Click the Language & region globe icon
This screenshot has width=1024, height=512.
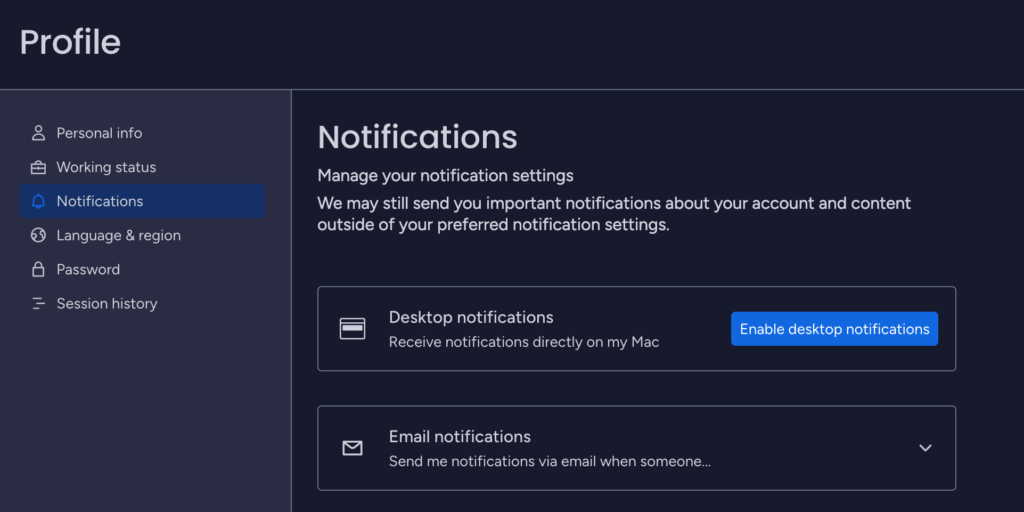tap(39, 235)
